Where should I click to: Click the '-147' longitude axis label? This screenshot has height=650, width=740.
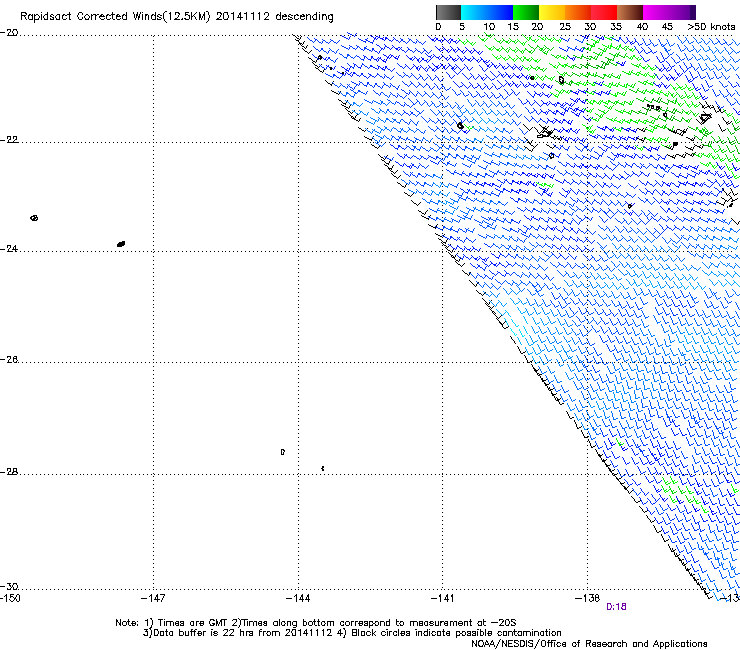tap(153, 599)
